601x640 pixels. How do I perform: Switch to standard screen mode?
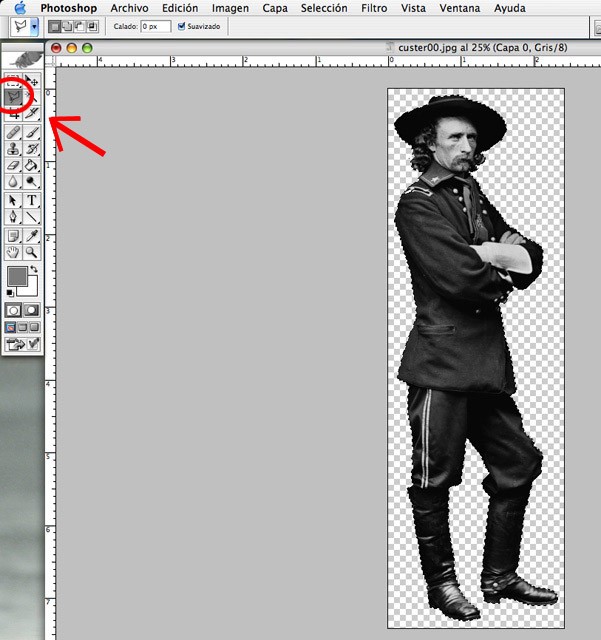tap(12, 327)
